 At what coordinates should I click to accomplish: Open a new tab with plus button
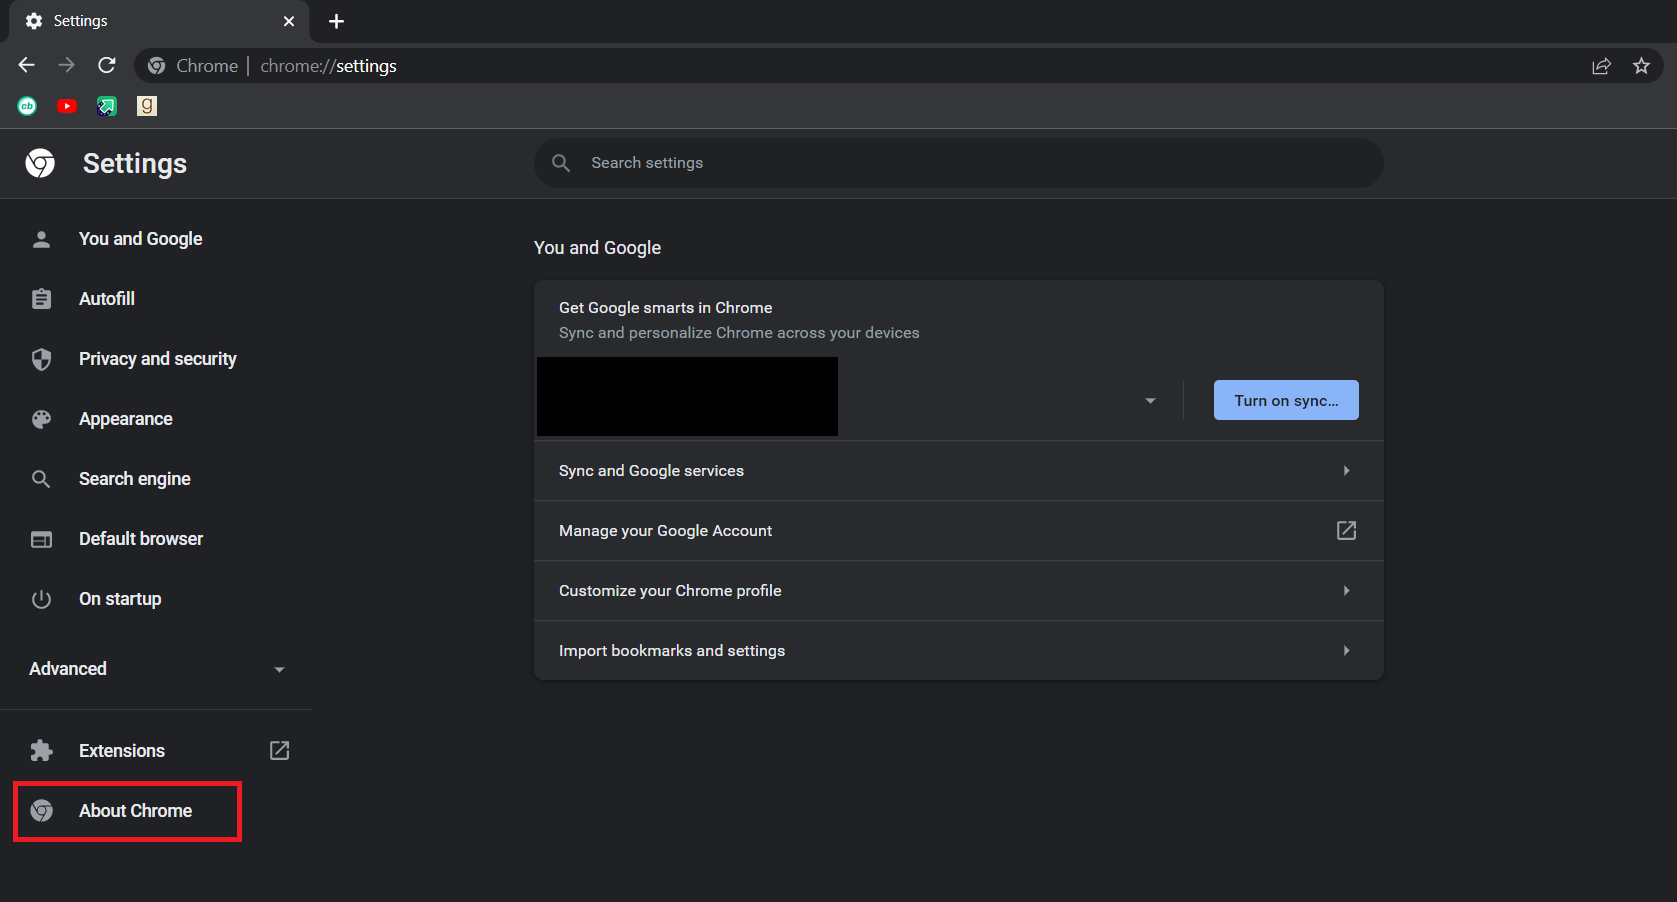[336, 21]
